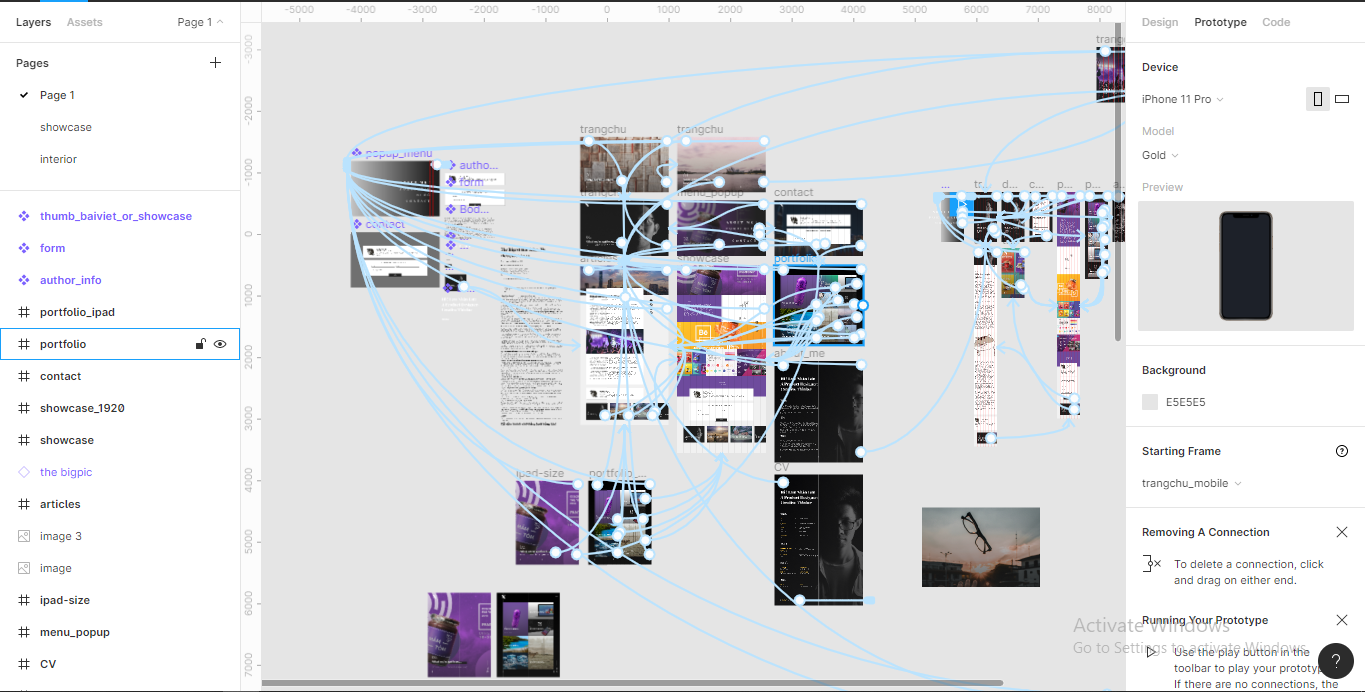Select landscape device orientation icon
Image resolution: width=1365 pixels, height=692 pixels.
(1342, 99)
